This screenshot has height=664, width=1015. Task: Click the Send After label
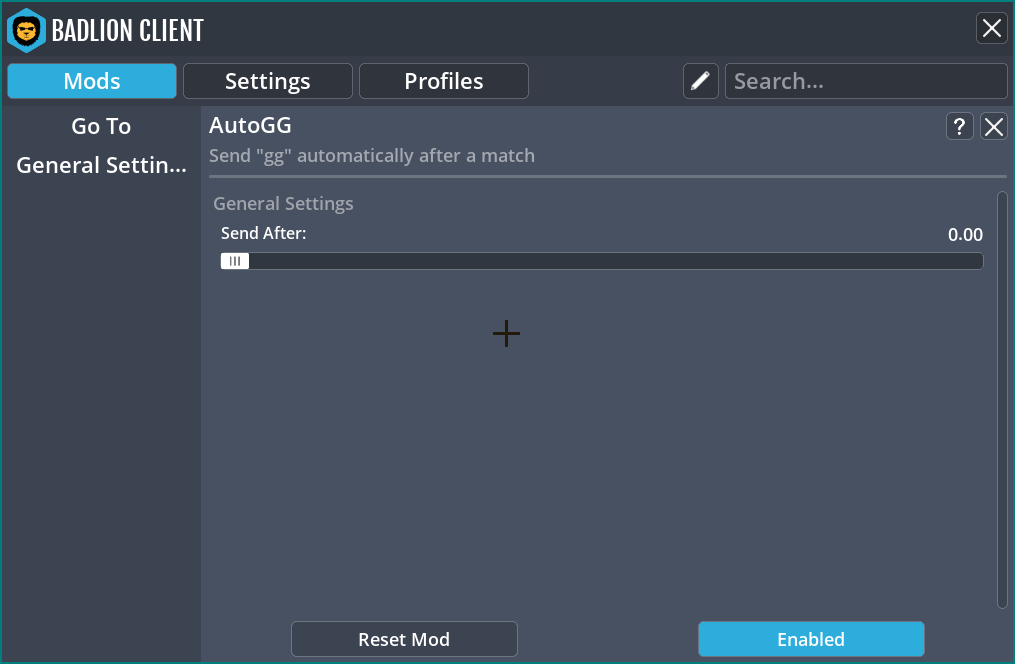[263, 233]
